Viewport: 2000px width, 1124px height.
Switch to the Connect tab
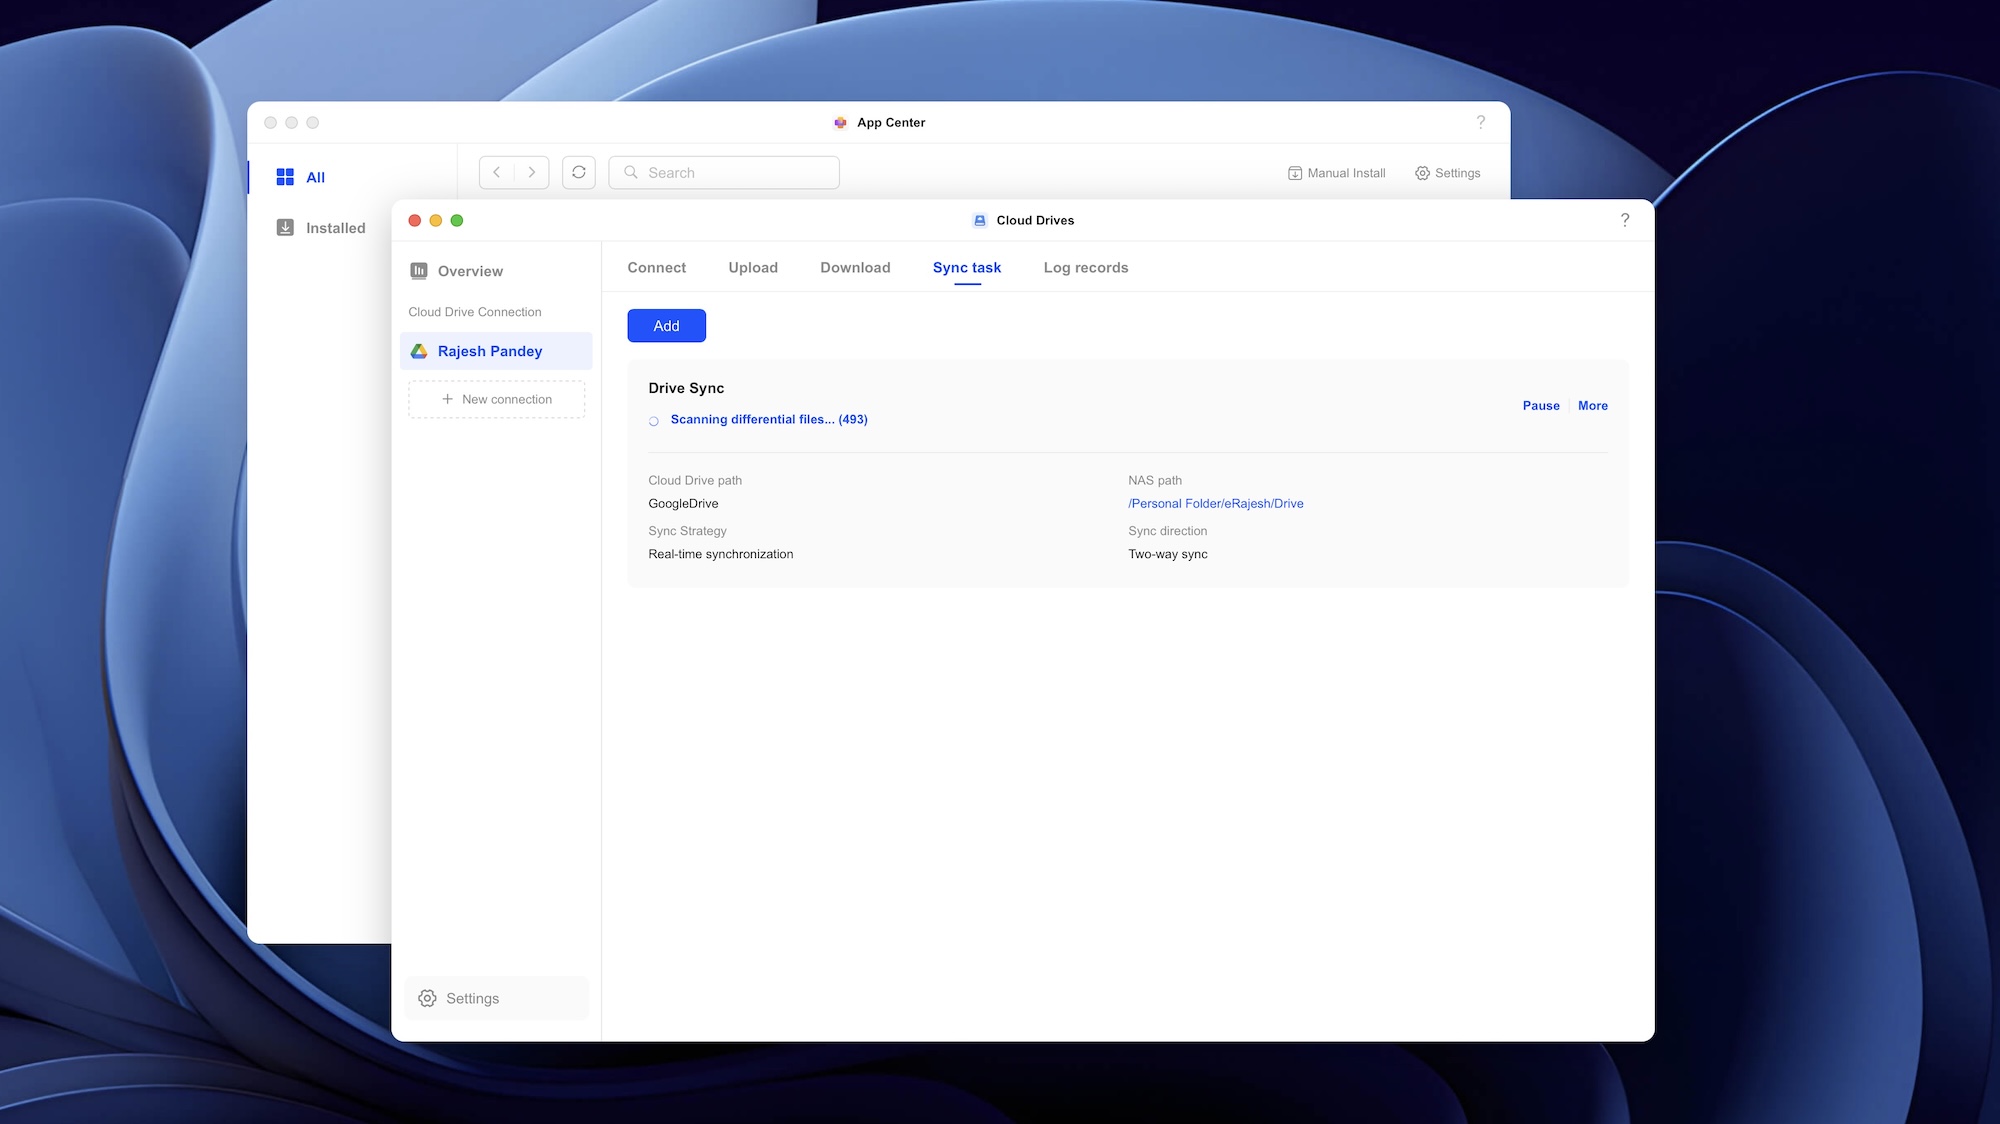click(x=656, y=267)
